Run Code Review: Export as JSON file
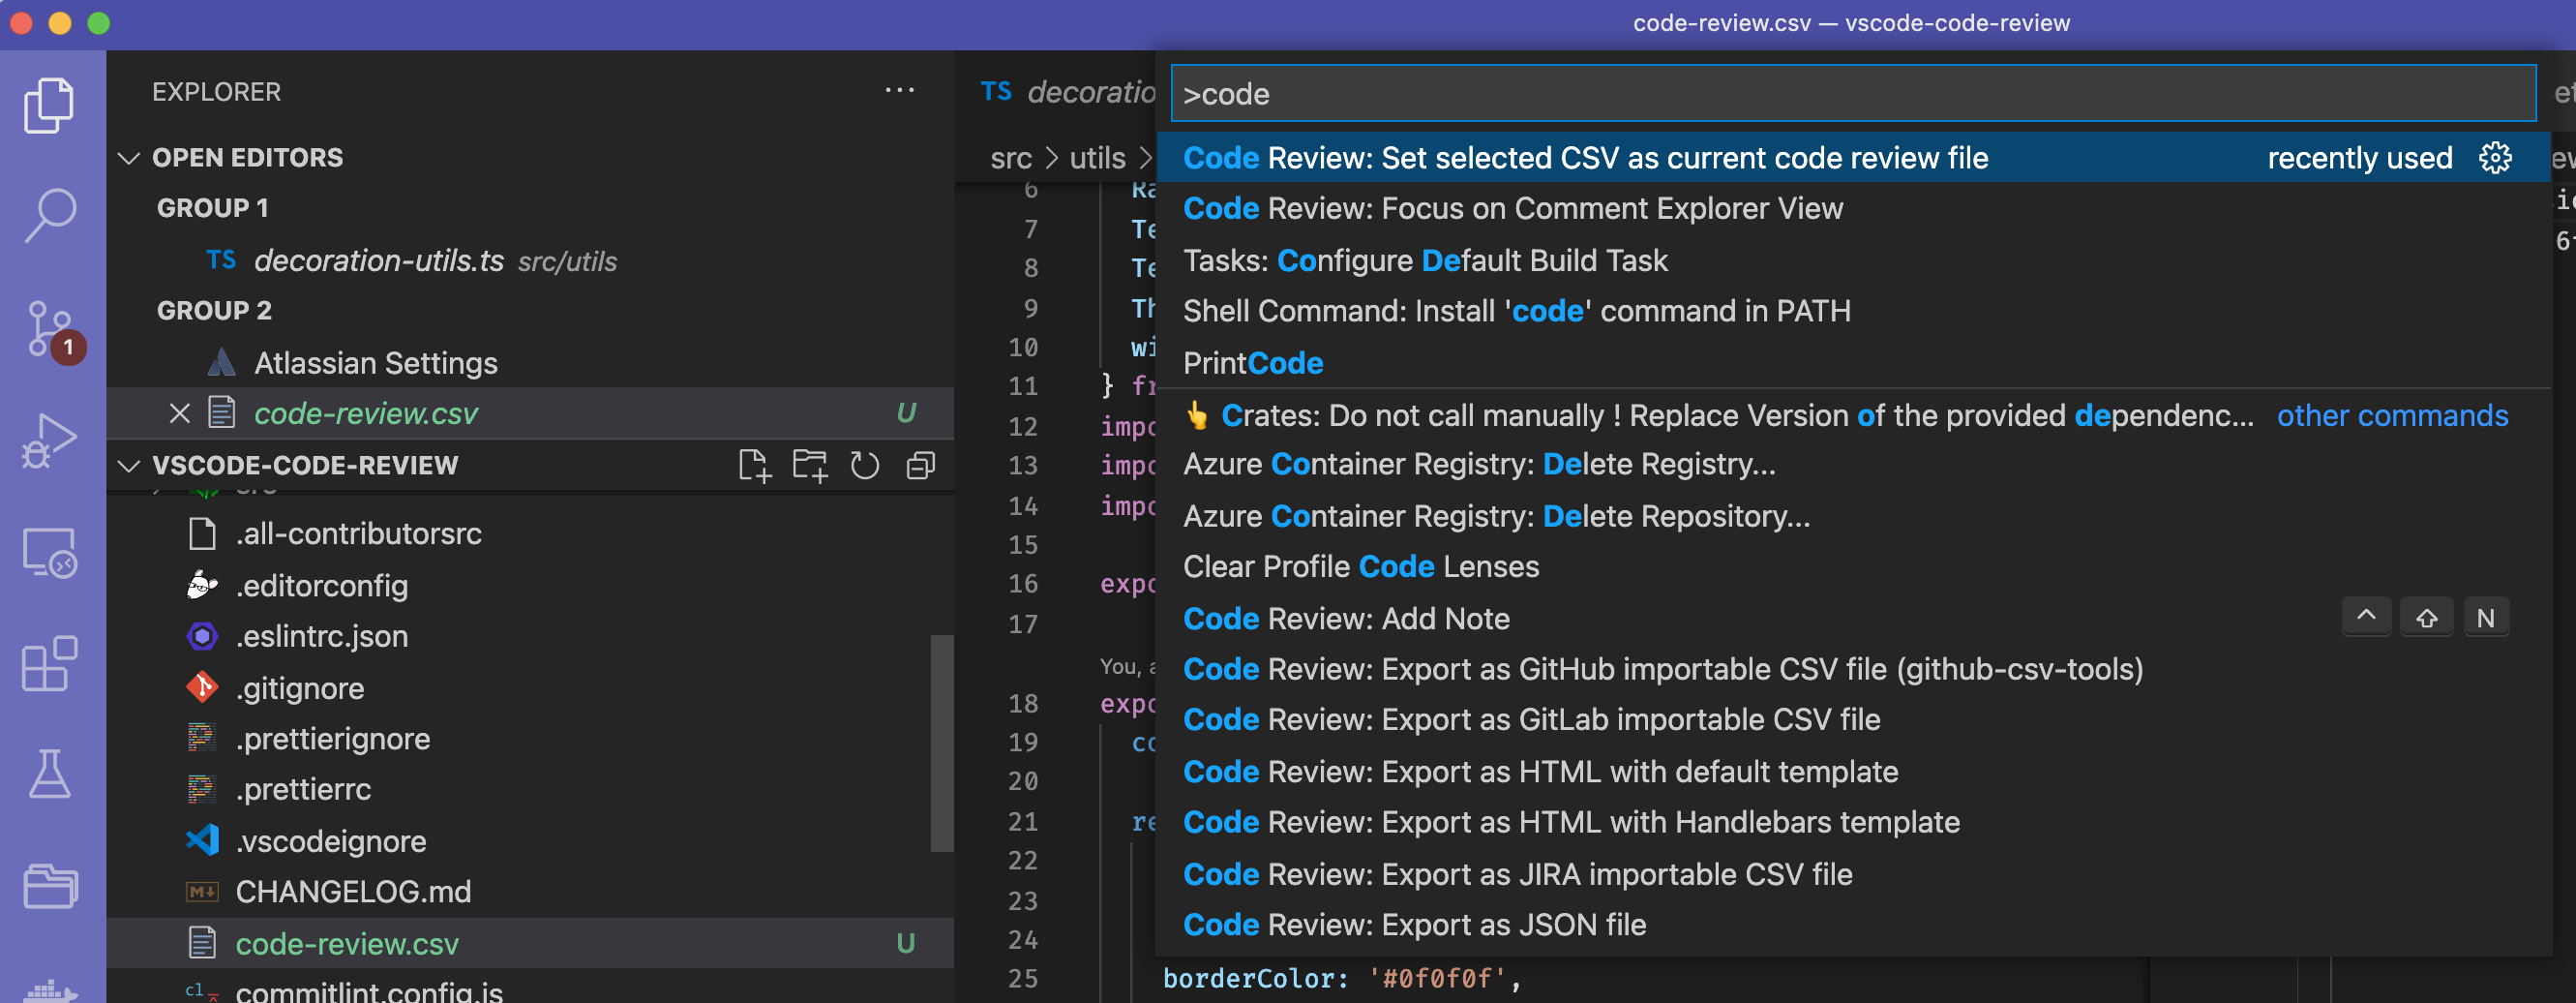 (x=1853, y=925)
